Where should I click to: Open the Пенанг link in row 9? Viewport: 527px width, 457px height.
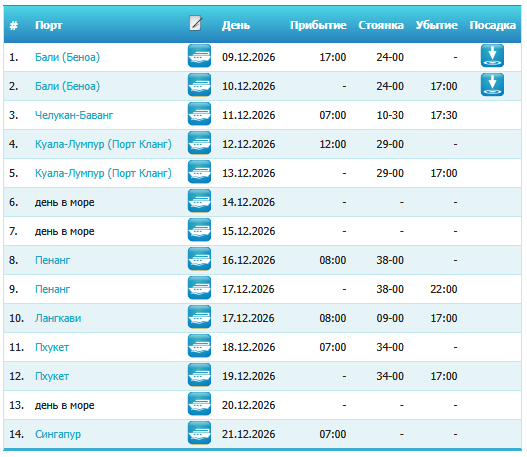pyautogui.click(x=52, y=289)
